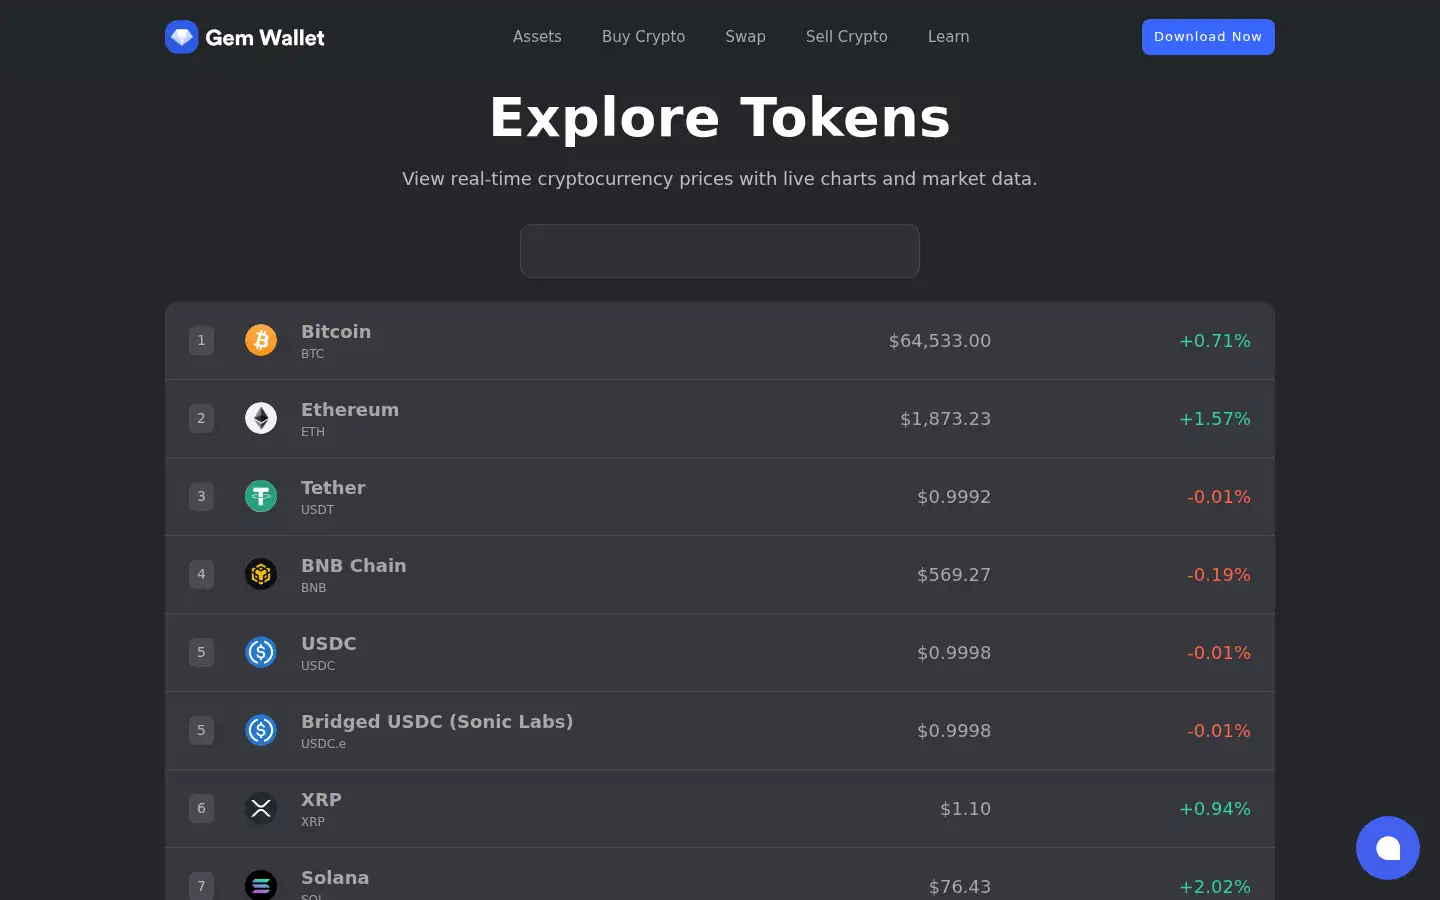Click the Tether green coin icon

261,496
